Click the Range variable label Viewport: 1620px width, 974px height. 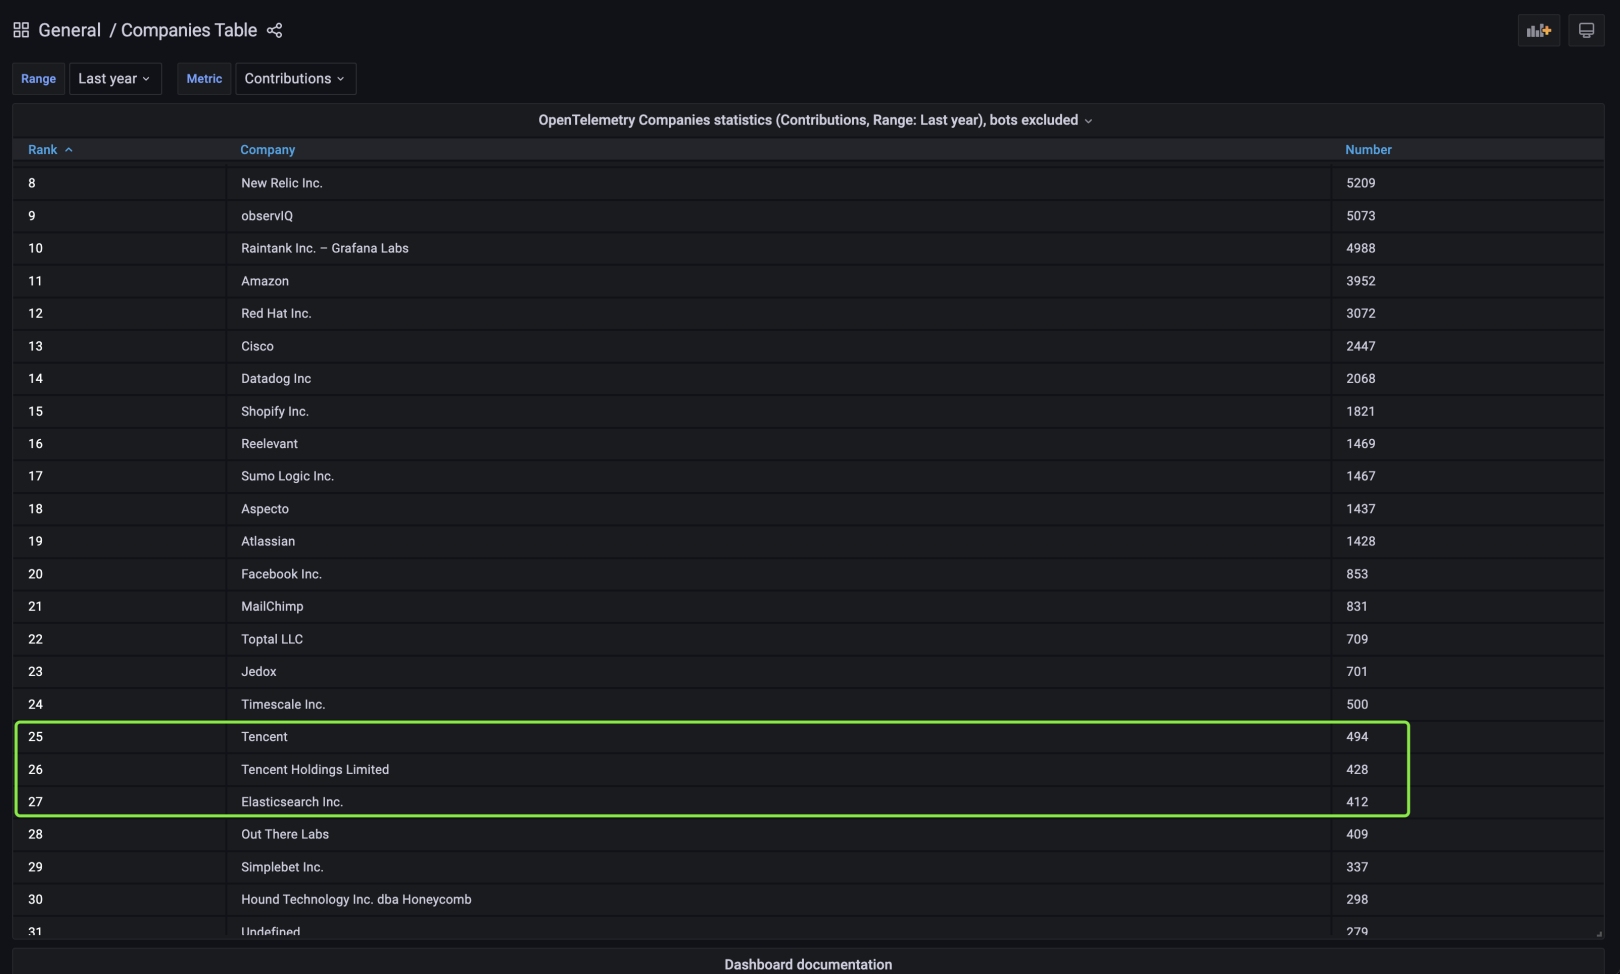click(x=37, y=78)
